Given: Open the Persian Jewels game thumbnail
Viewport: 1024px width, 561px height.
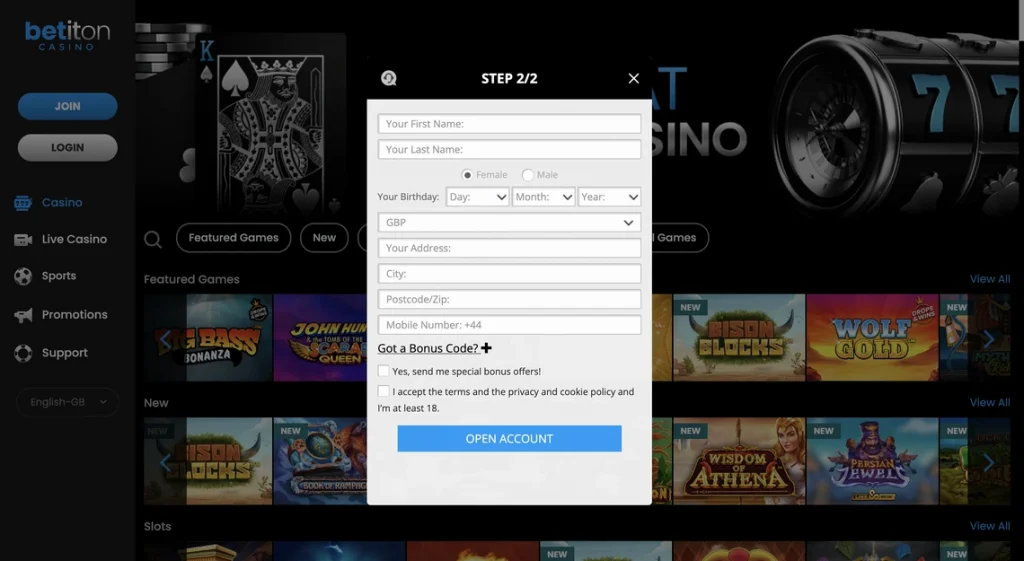Looking at the screenshot, I should tap(872, 462).
